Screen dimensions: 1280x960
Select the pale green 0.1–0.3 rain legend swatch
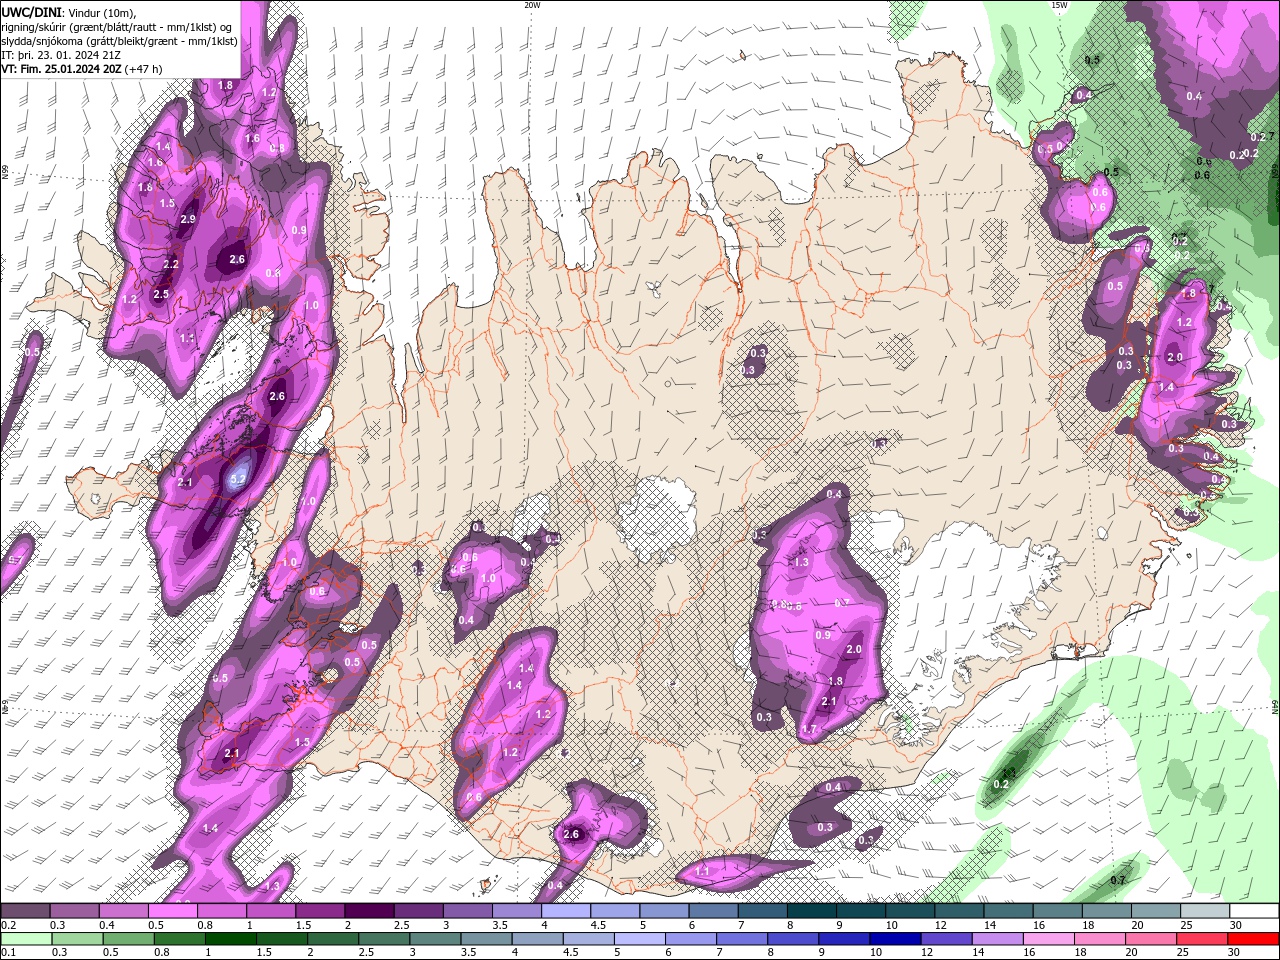[x=27, y=939]
